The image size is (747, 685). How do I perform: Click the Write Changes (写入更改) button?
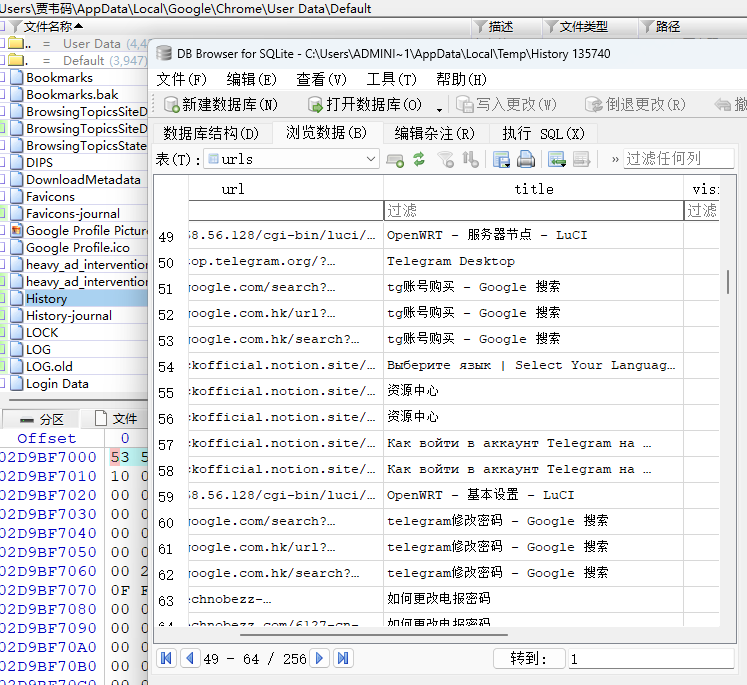pyautogui.click(x=506, y=104)
